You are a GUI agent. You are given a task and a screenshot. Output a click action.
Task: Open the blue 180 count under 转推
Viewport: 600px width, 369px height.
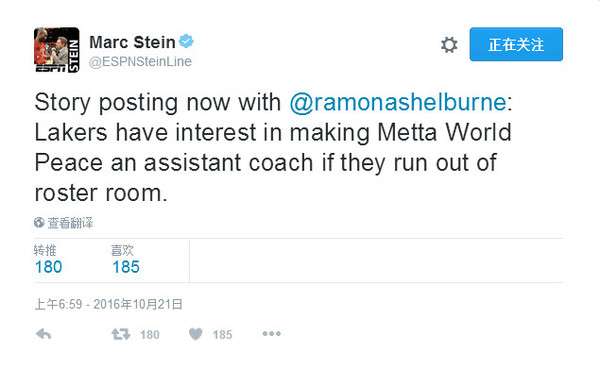[49, 267]
